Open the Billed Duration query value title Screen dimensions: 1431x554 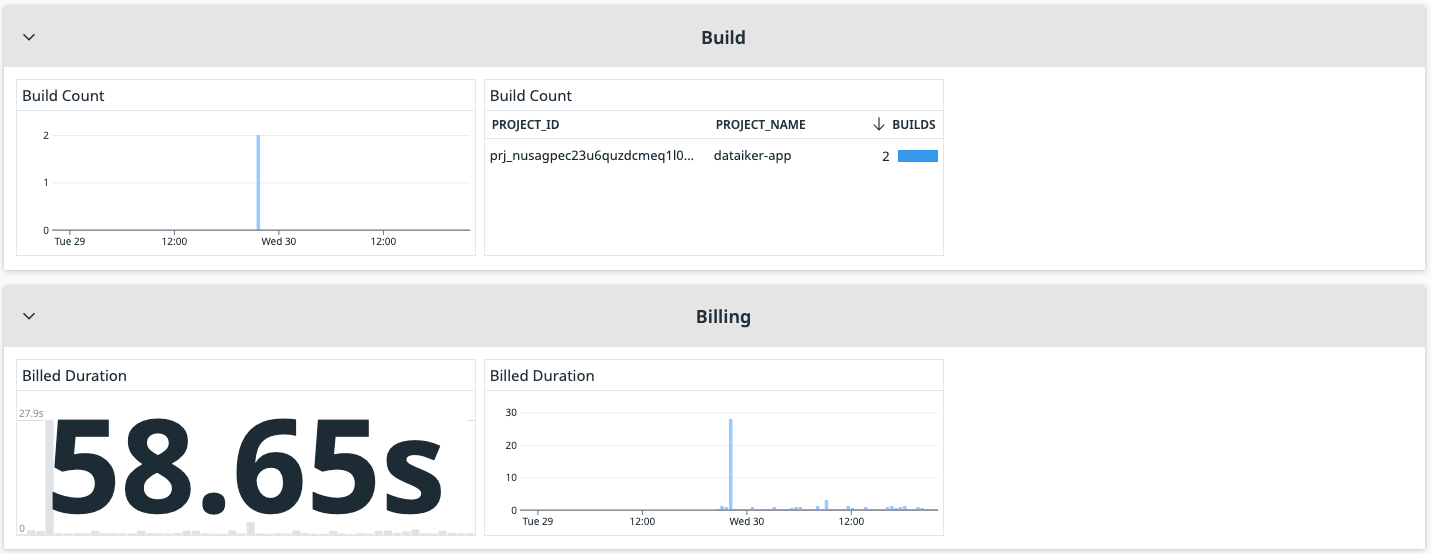point(74,376)
